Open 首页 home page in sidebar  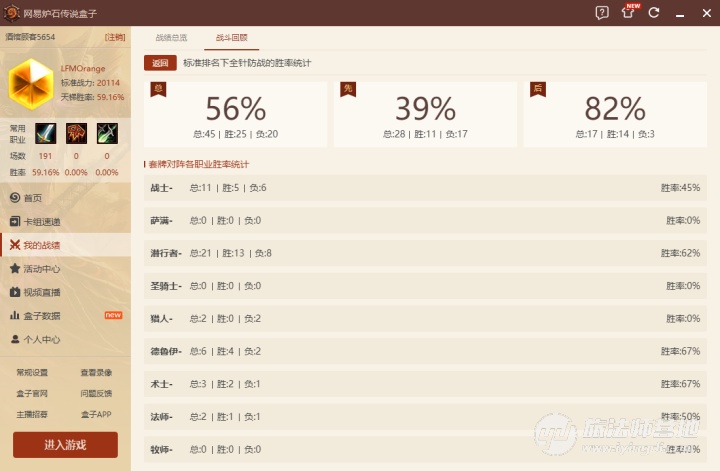[x=33, y=198]
